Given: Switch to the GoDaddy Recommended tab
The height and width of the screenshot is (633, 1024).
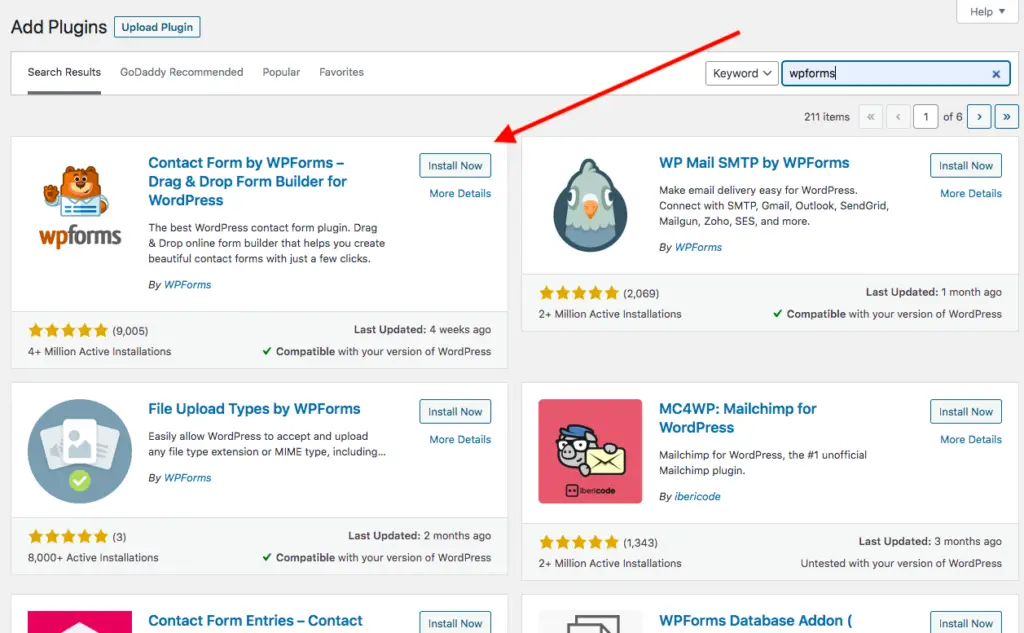Looking at the screenshot, I should (182, 72).
